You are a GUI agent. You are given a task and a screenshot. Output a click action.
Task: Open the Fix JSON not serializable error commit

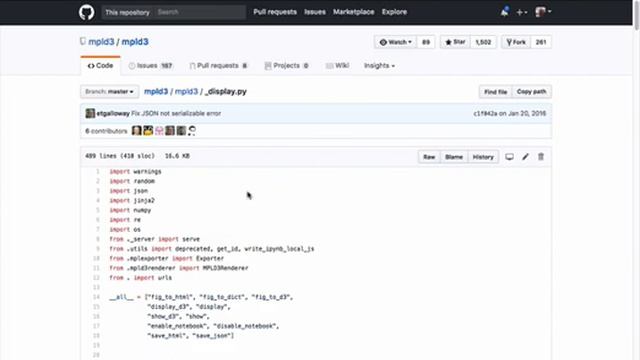pos(176,113)
